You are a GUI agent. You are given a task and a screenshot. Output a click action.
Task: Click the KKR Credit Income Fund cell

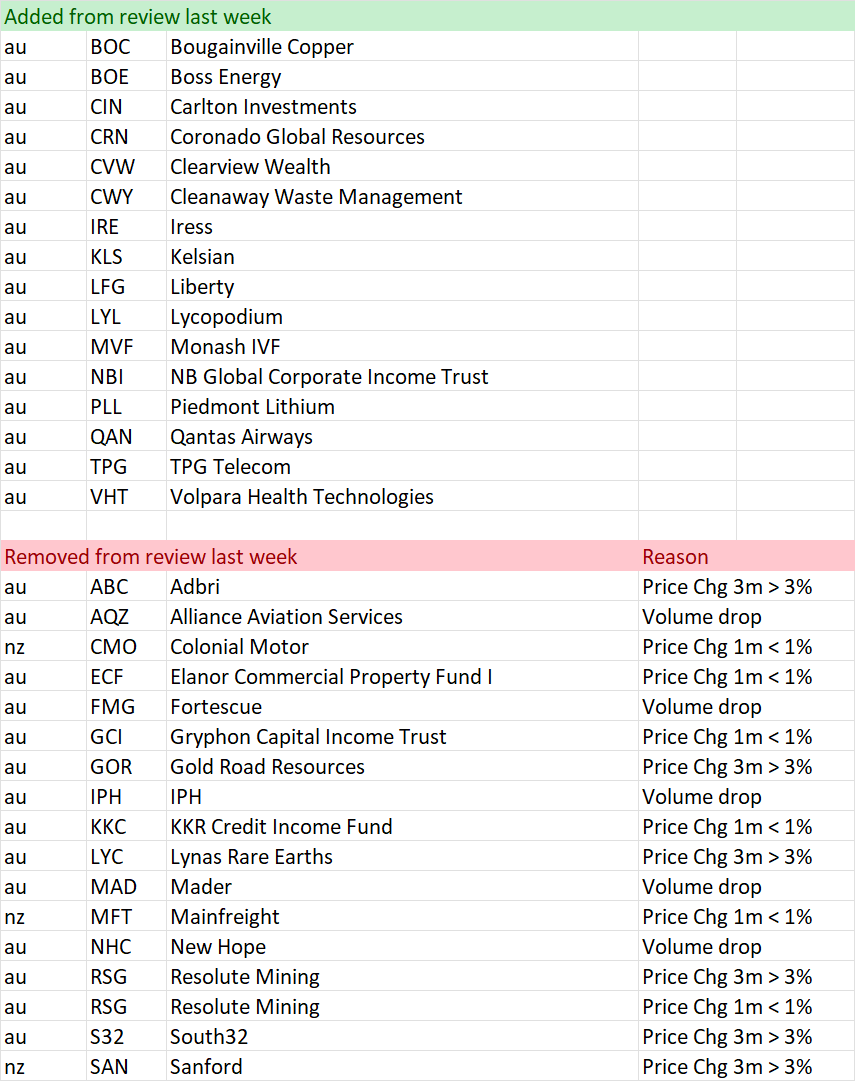402,827
